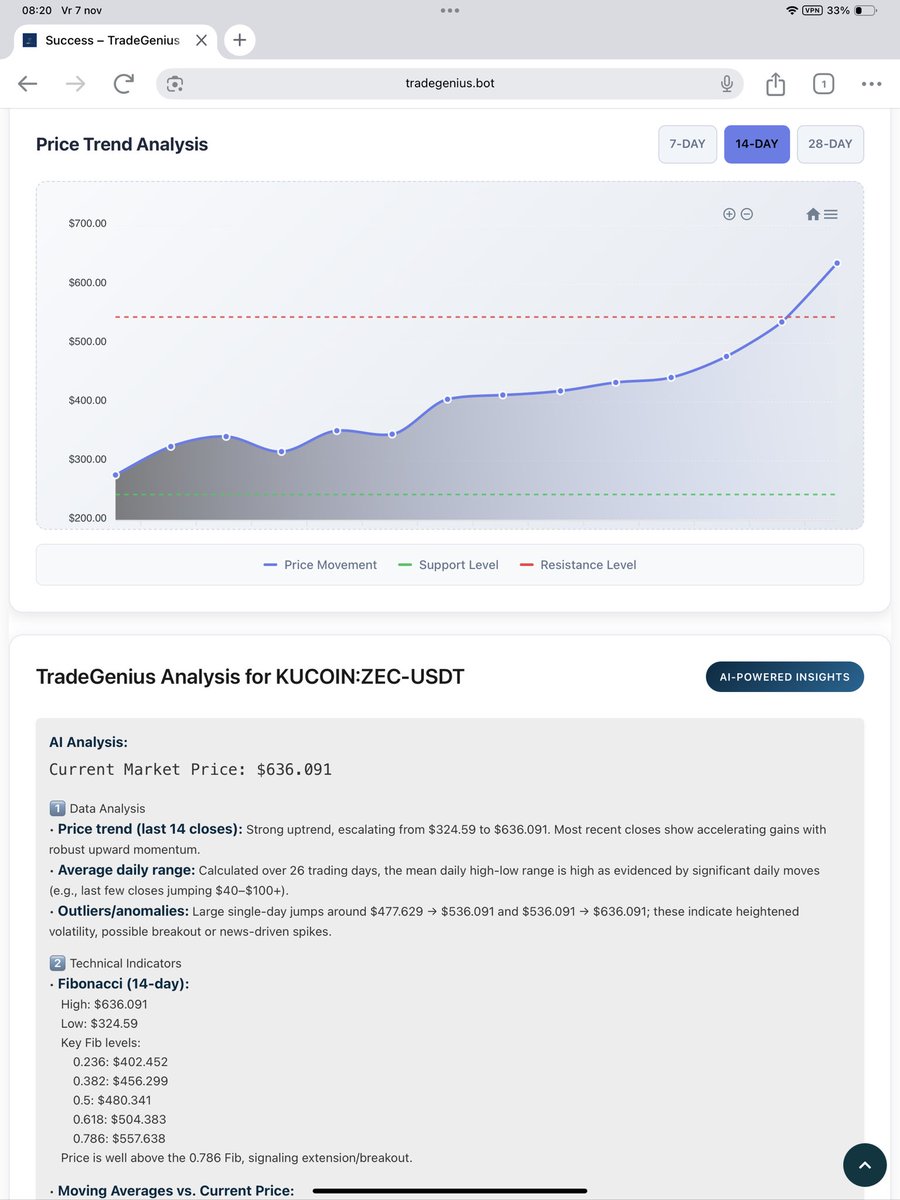Viewport: 900px width, 1200px height.
Task: Tap the AI-POWERED INSIGHTS badge
Action: coord(785,677)
